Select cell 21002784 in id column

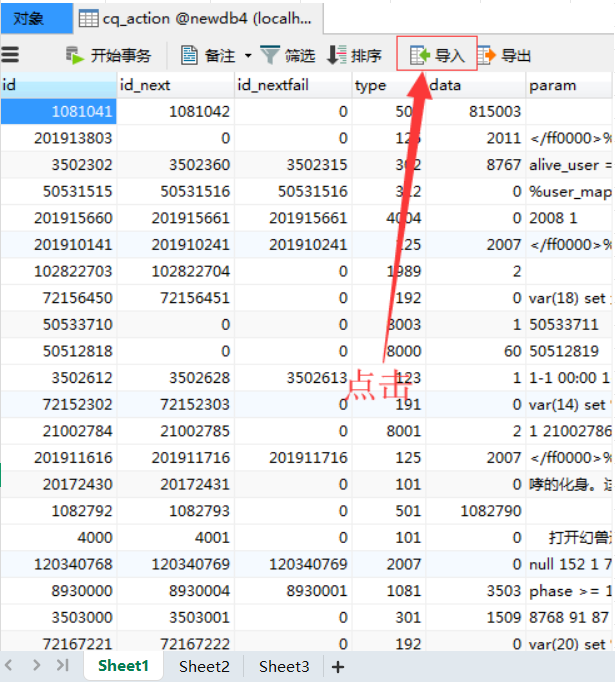59,431
